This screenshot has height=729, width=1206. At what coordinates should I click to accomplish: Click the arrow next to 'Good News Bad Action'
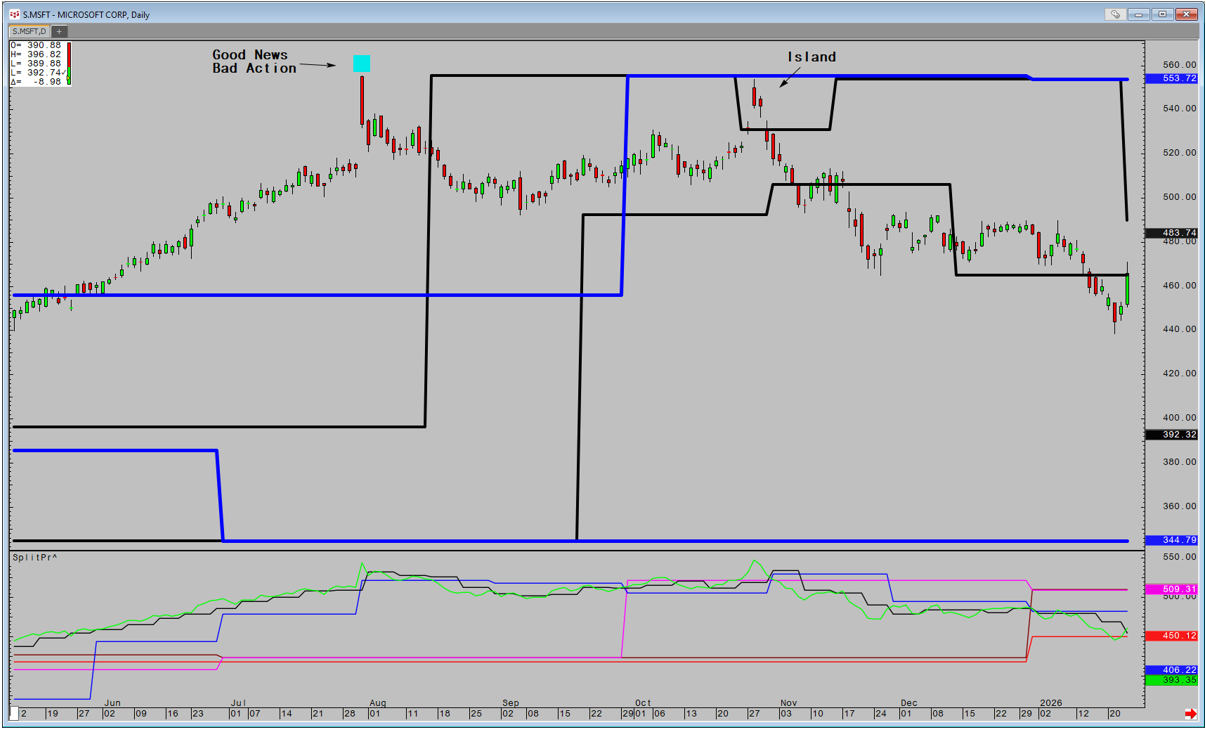[318, 66]
